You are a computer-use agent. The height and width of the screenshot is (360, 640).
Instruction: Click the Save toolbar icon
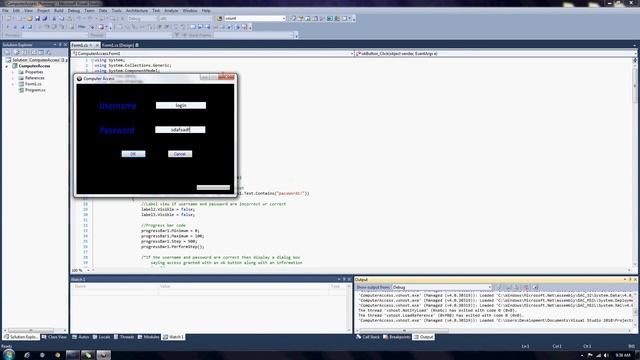pos(37,18)
